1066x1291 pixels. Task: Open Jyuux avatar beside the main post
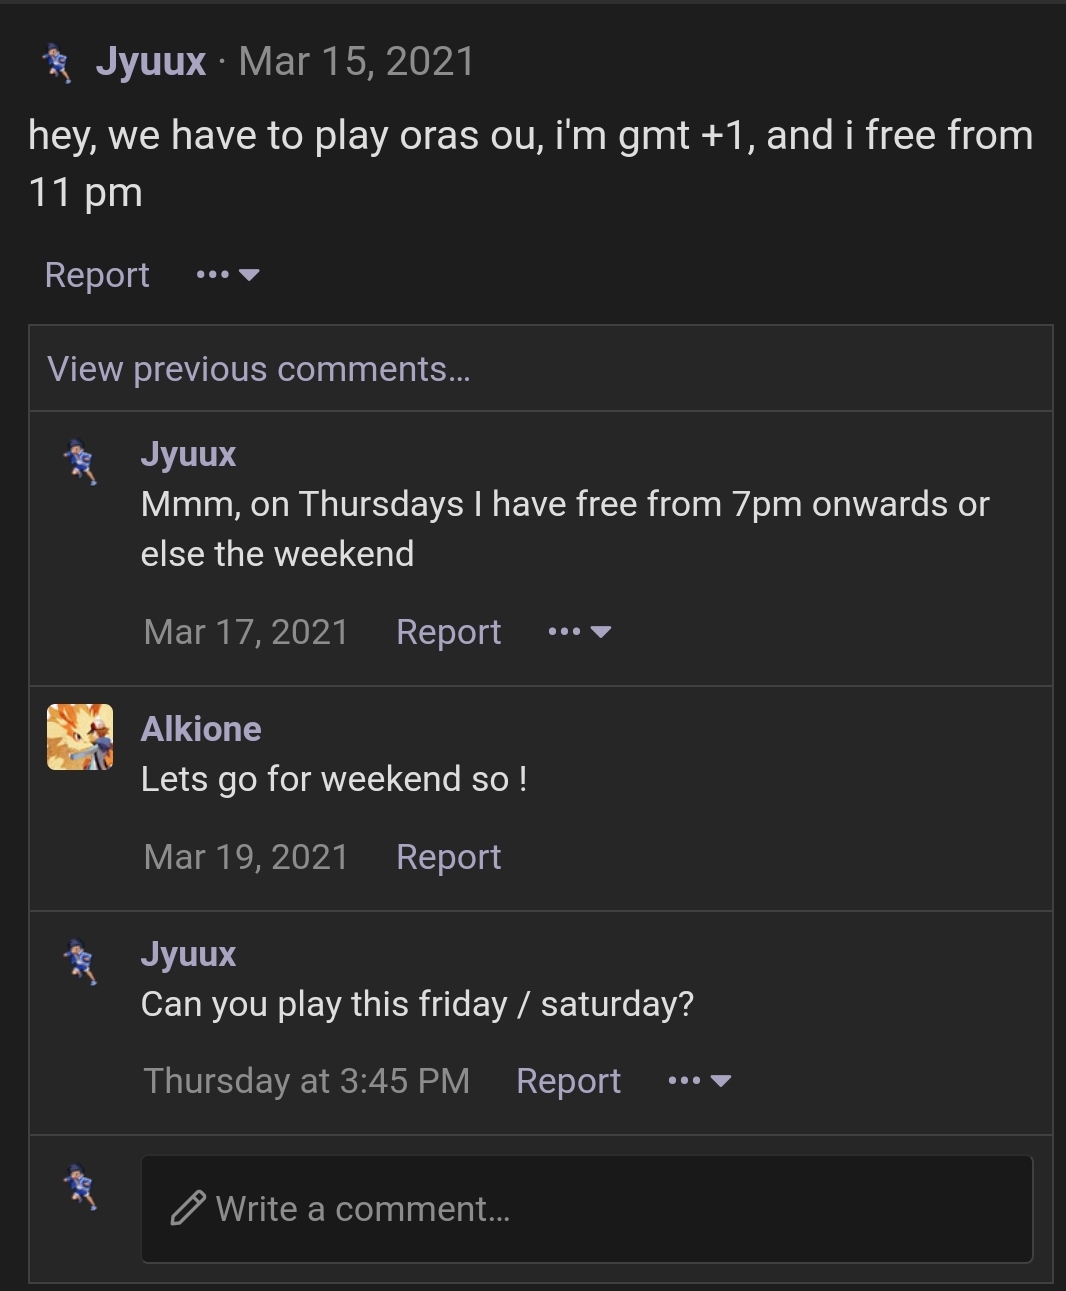click(58, 63)
